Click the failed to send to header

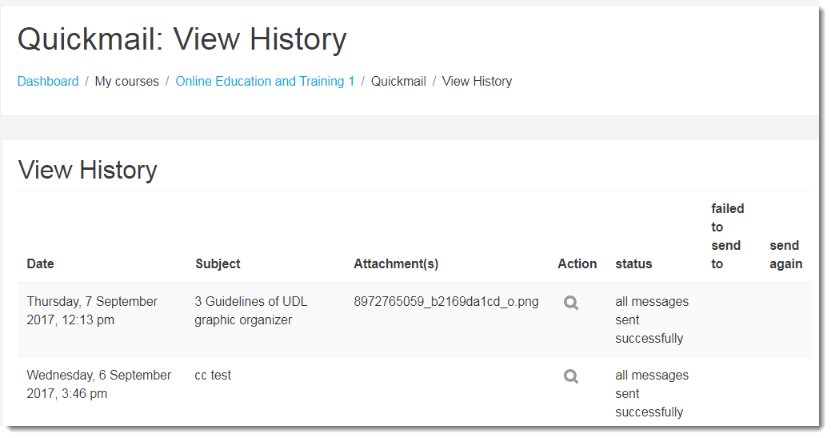click(727, 236)
